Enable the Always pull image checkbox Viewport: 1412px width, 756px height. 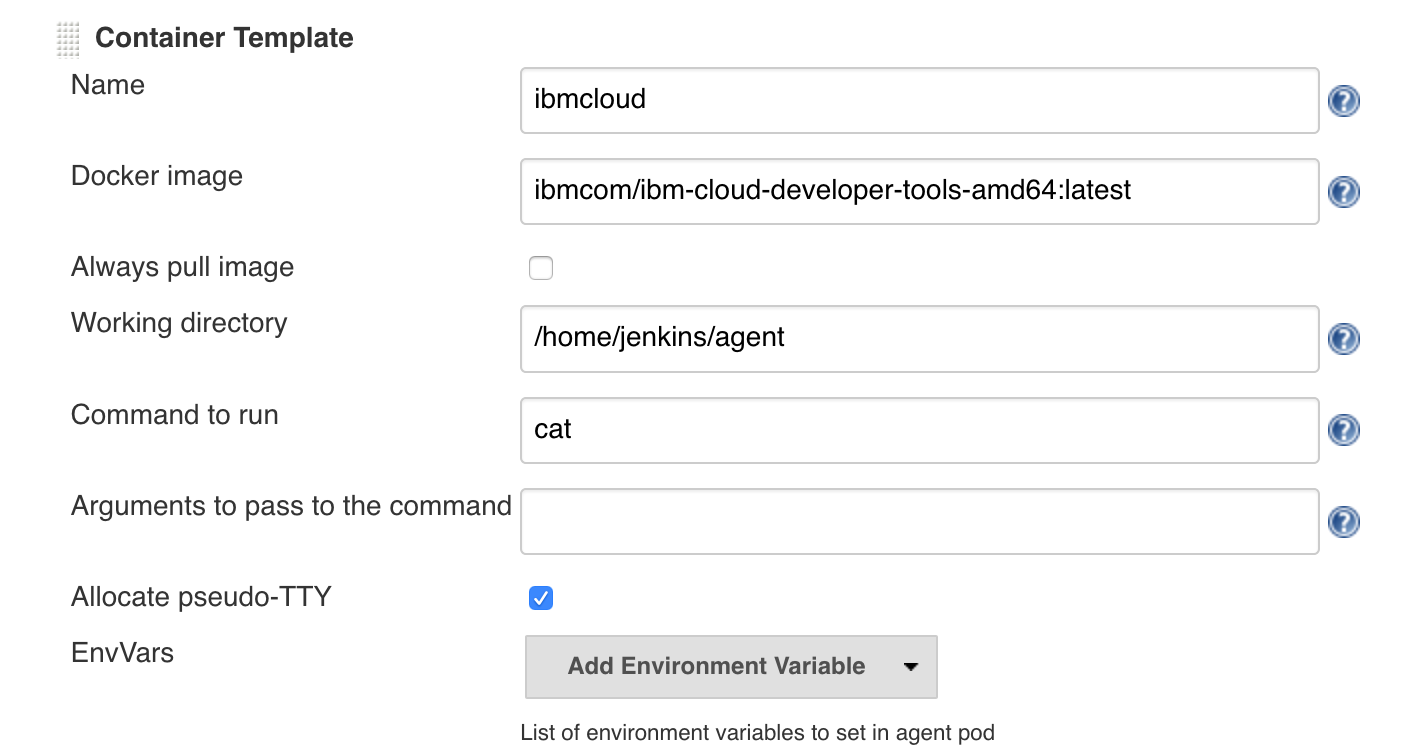pyautogui.click(x=541, y=268)
